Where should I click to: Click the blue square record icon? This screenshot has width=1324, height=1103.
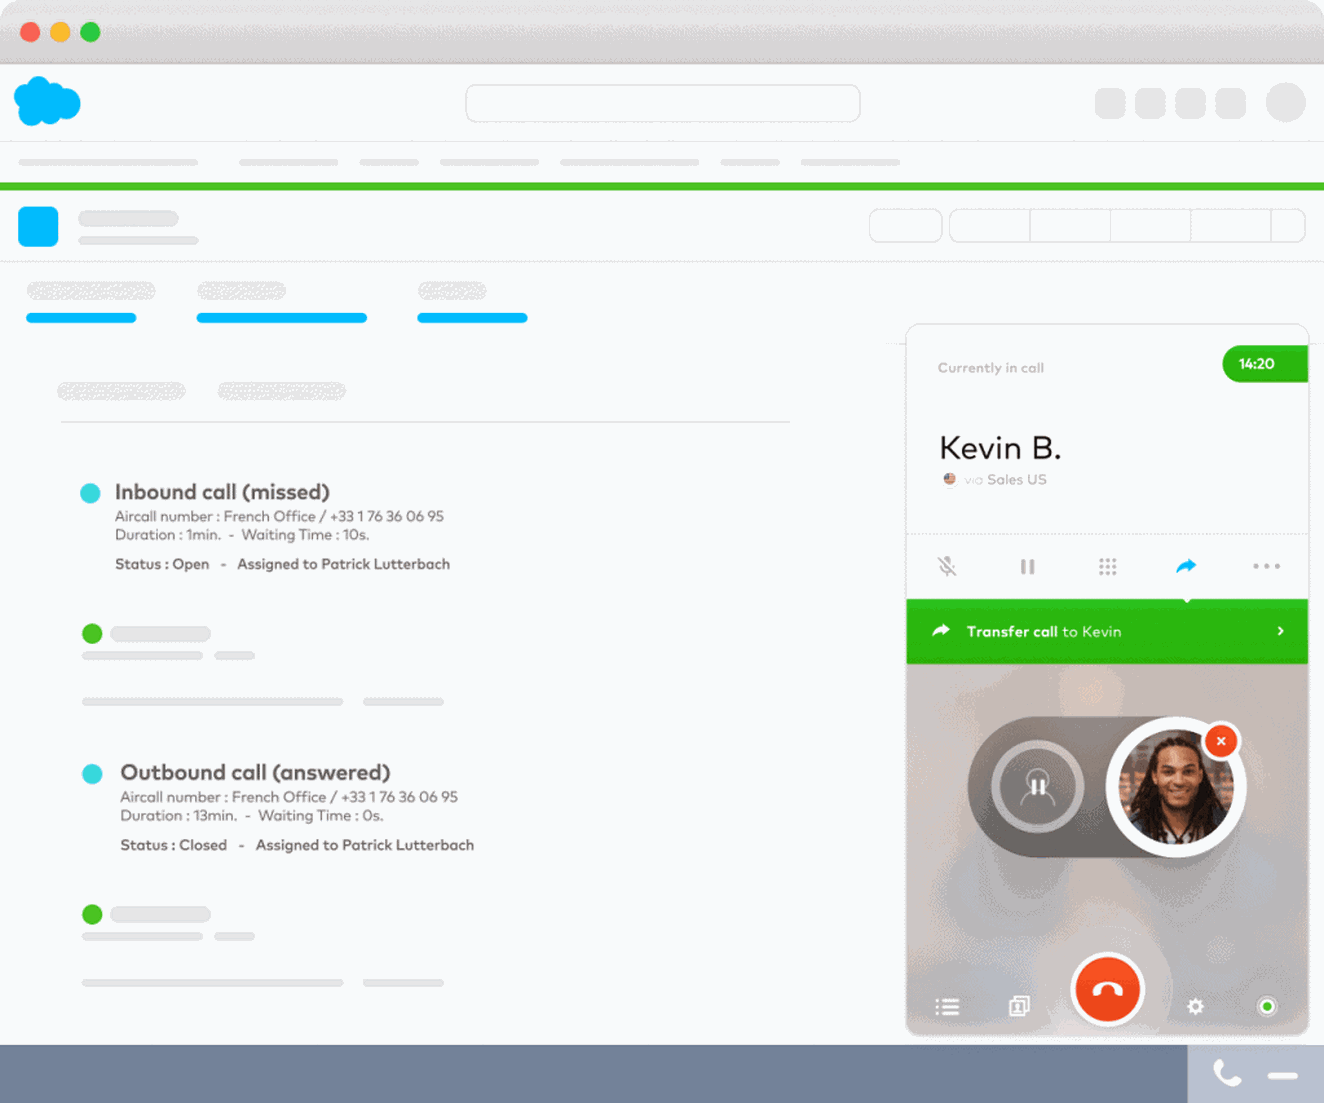[x=38, y=226]
